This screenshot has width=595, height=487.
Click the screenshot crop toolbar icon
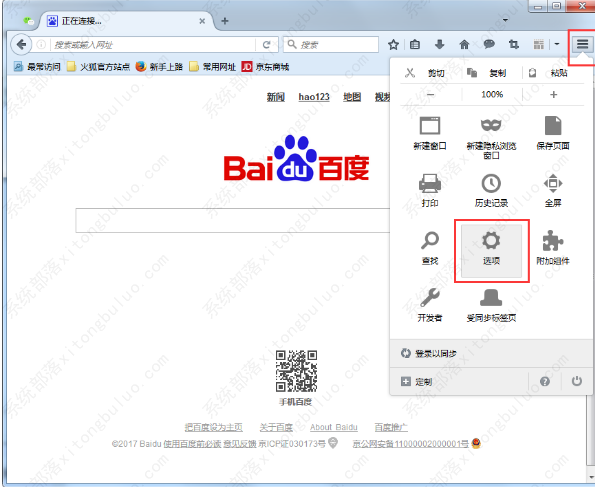point(514,45)
